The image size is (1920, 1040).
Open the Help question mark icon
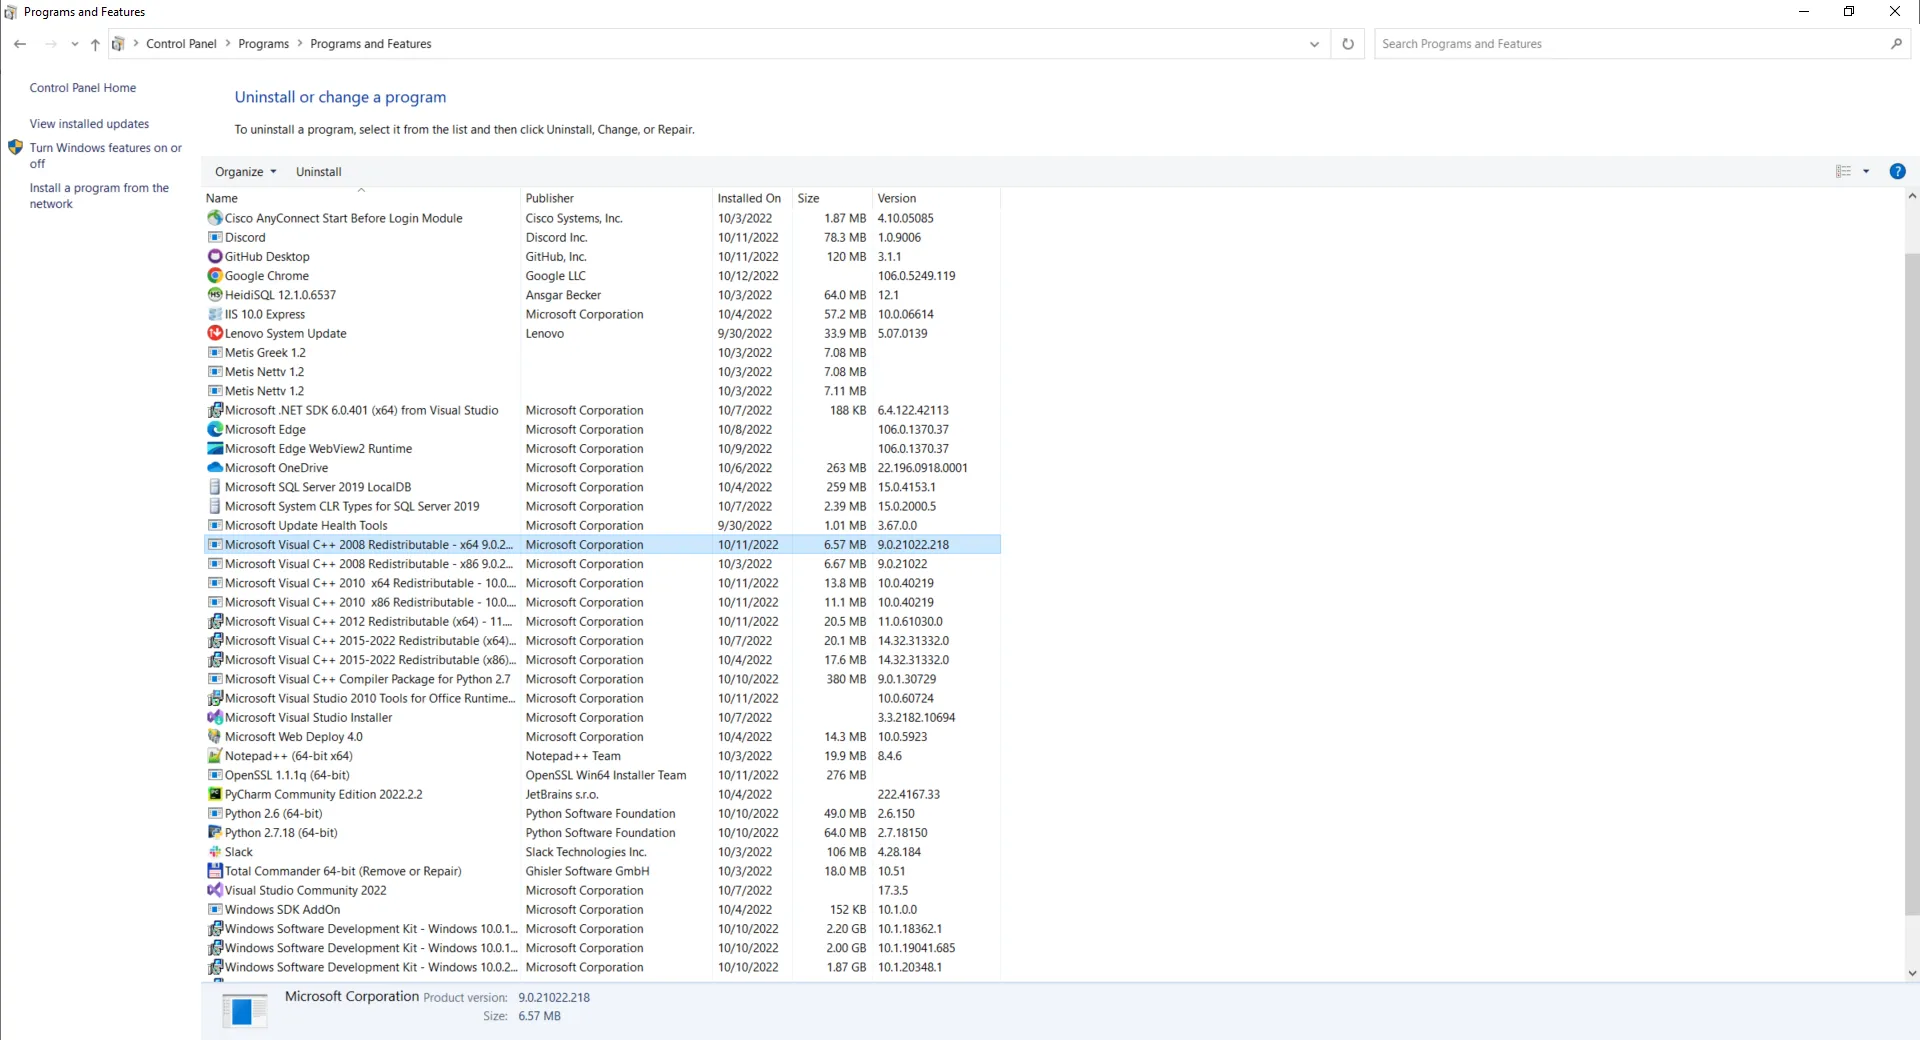(1897, 172)
